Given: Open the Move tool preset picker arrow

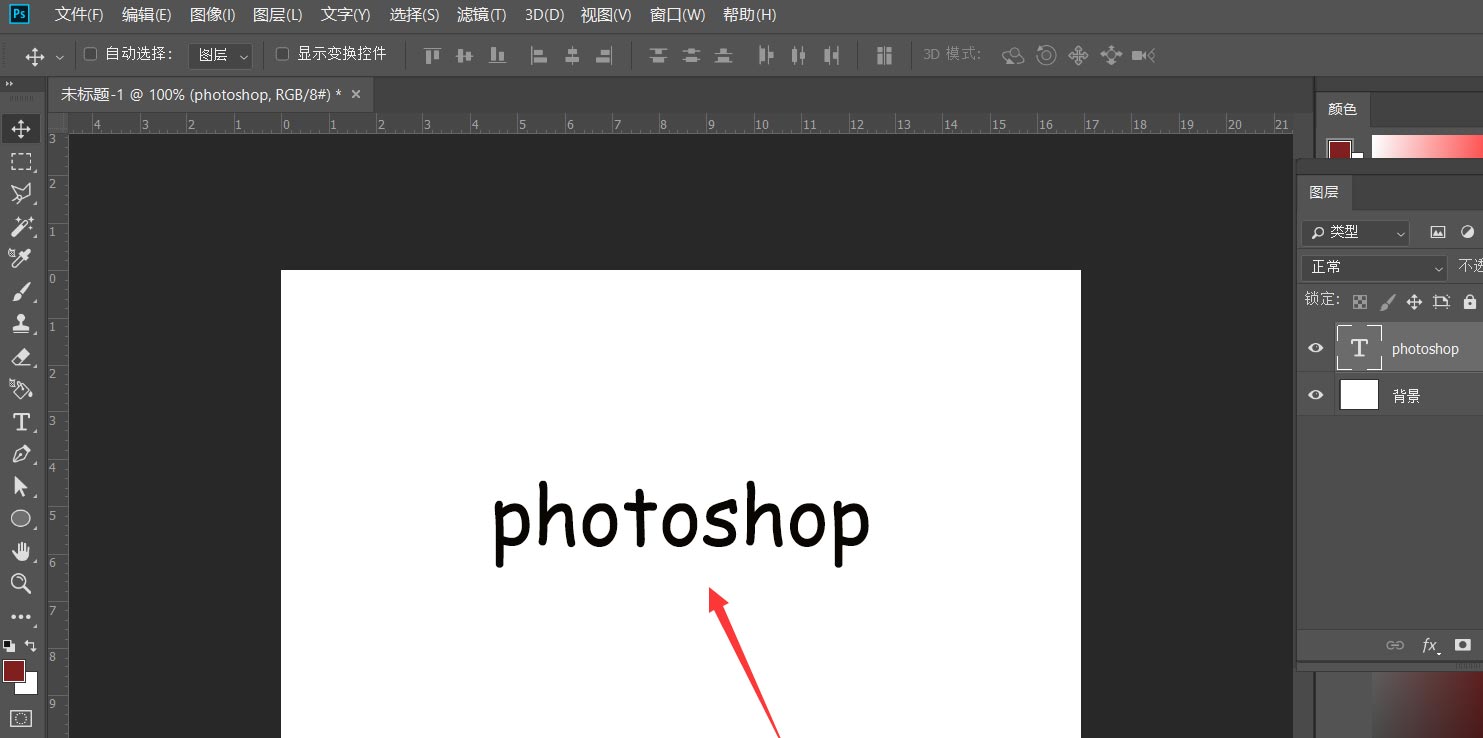Looking at the screenshot, I should click(60, 57).
